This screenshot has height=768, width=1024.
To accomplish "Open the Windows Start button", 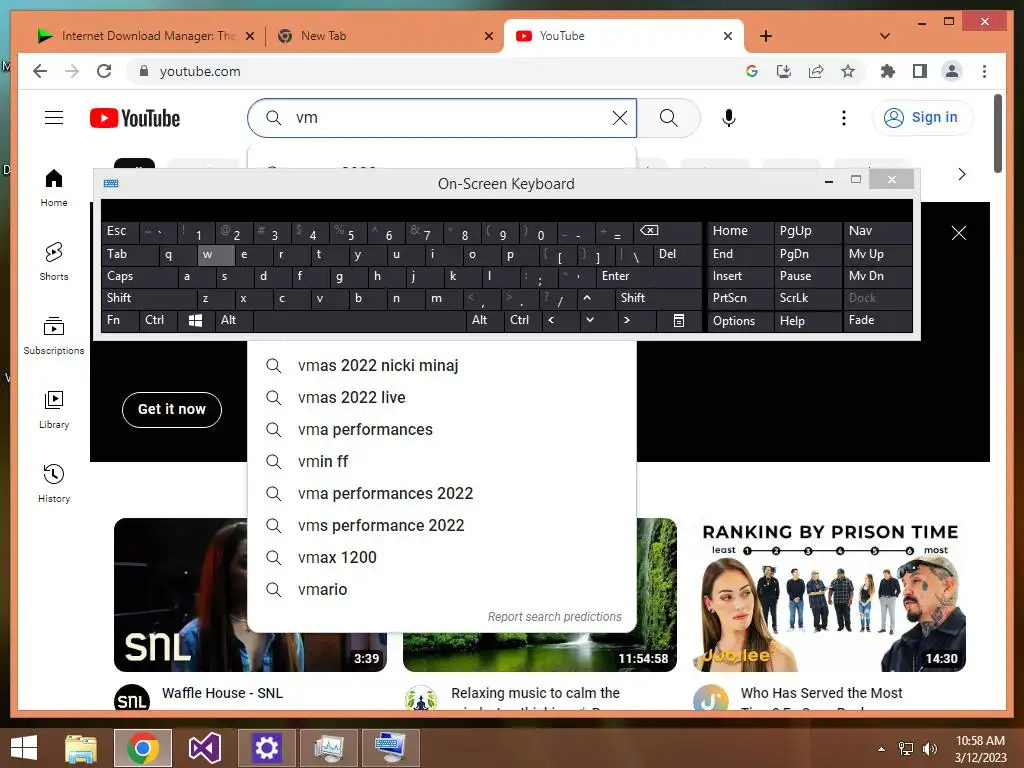I will click(24, 748).
